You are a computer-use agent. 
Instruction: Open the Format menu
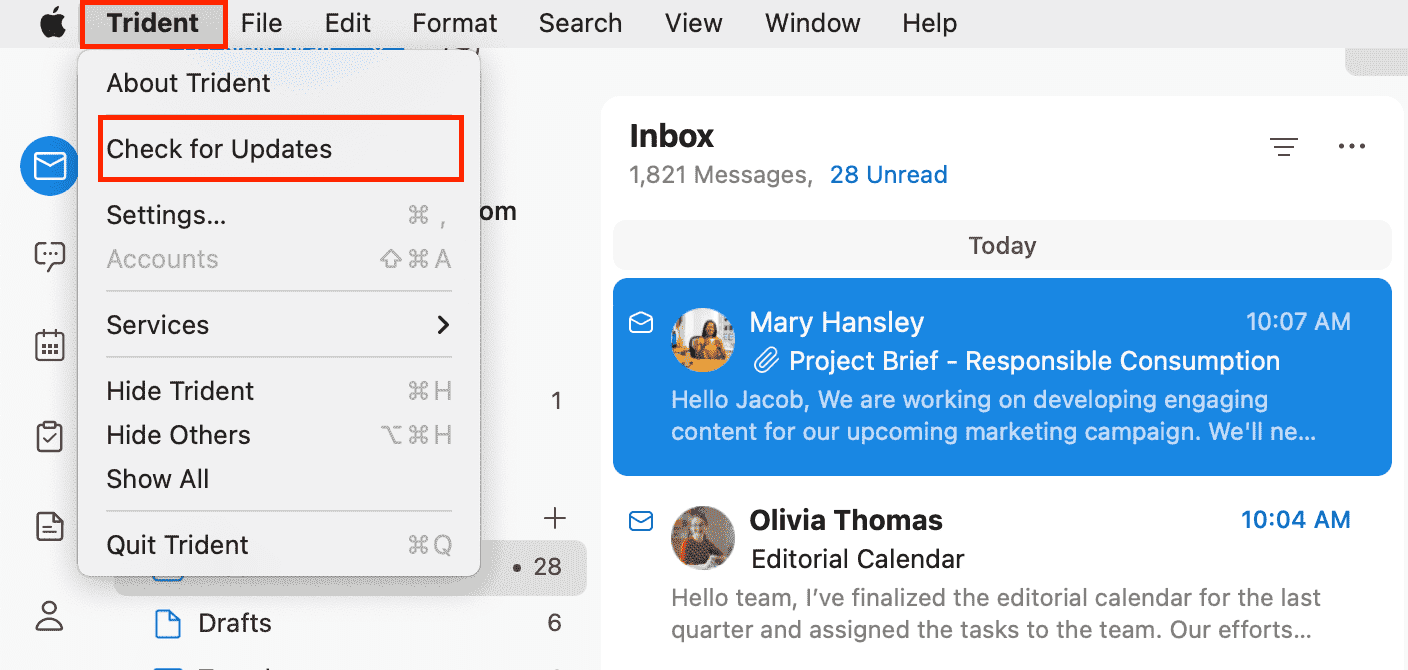[455, 23]
